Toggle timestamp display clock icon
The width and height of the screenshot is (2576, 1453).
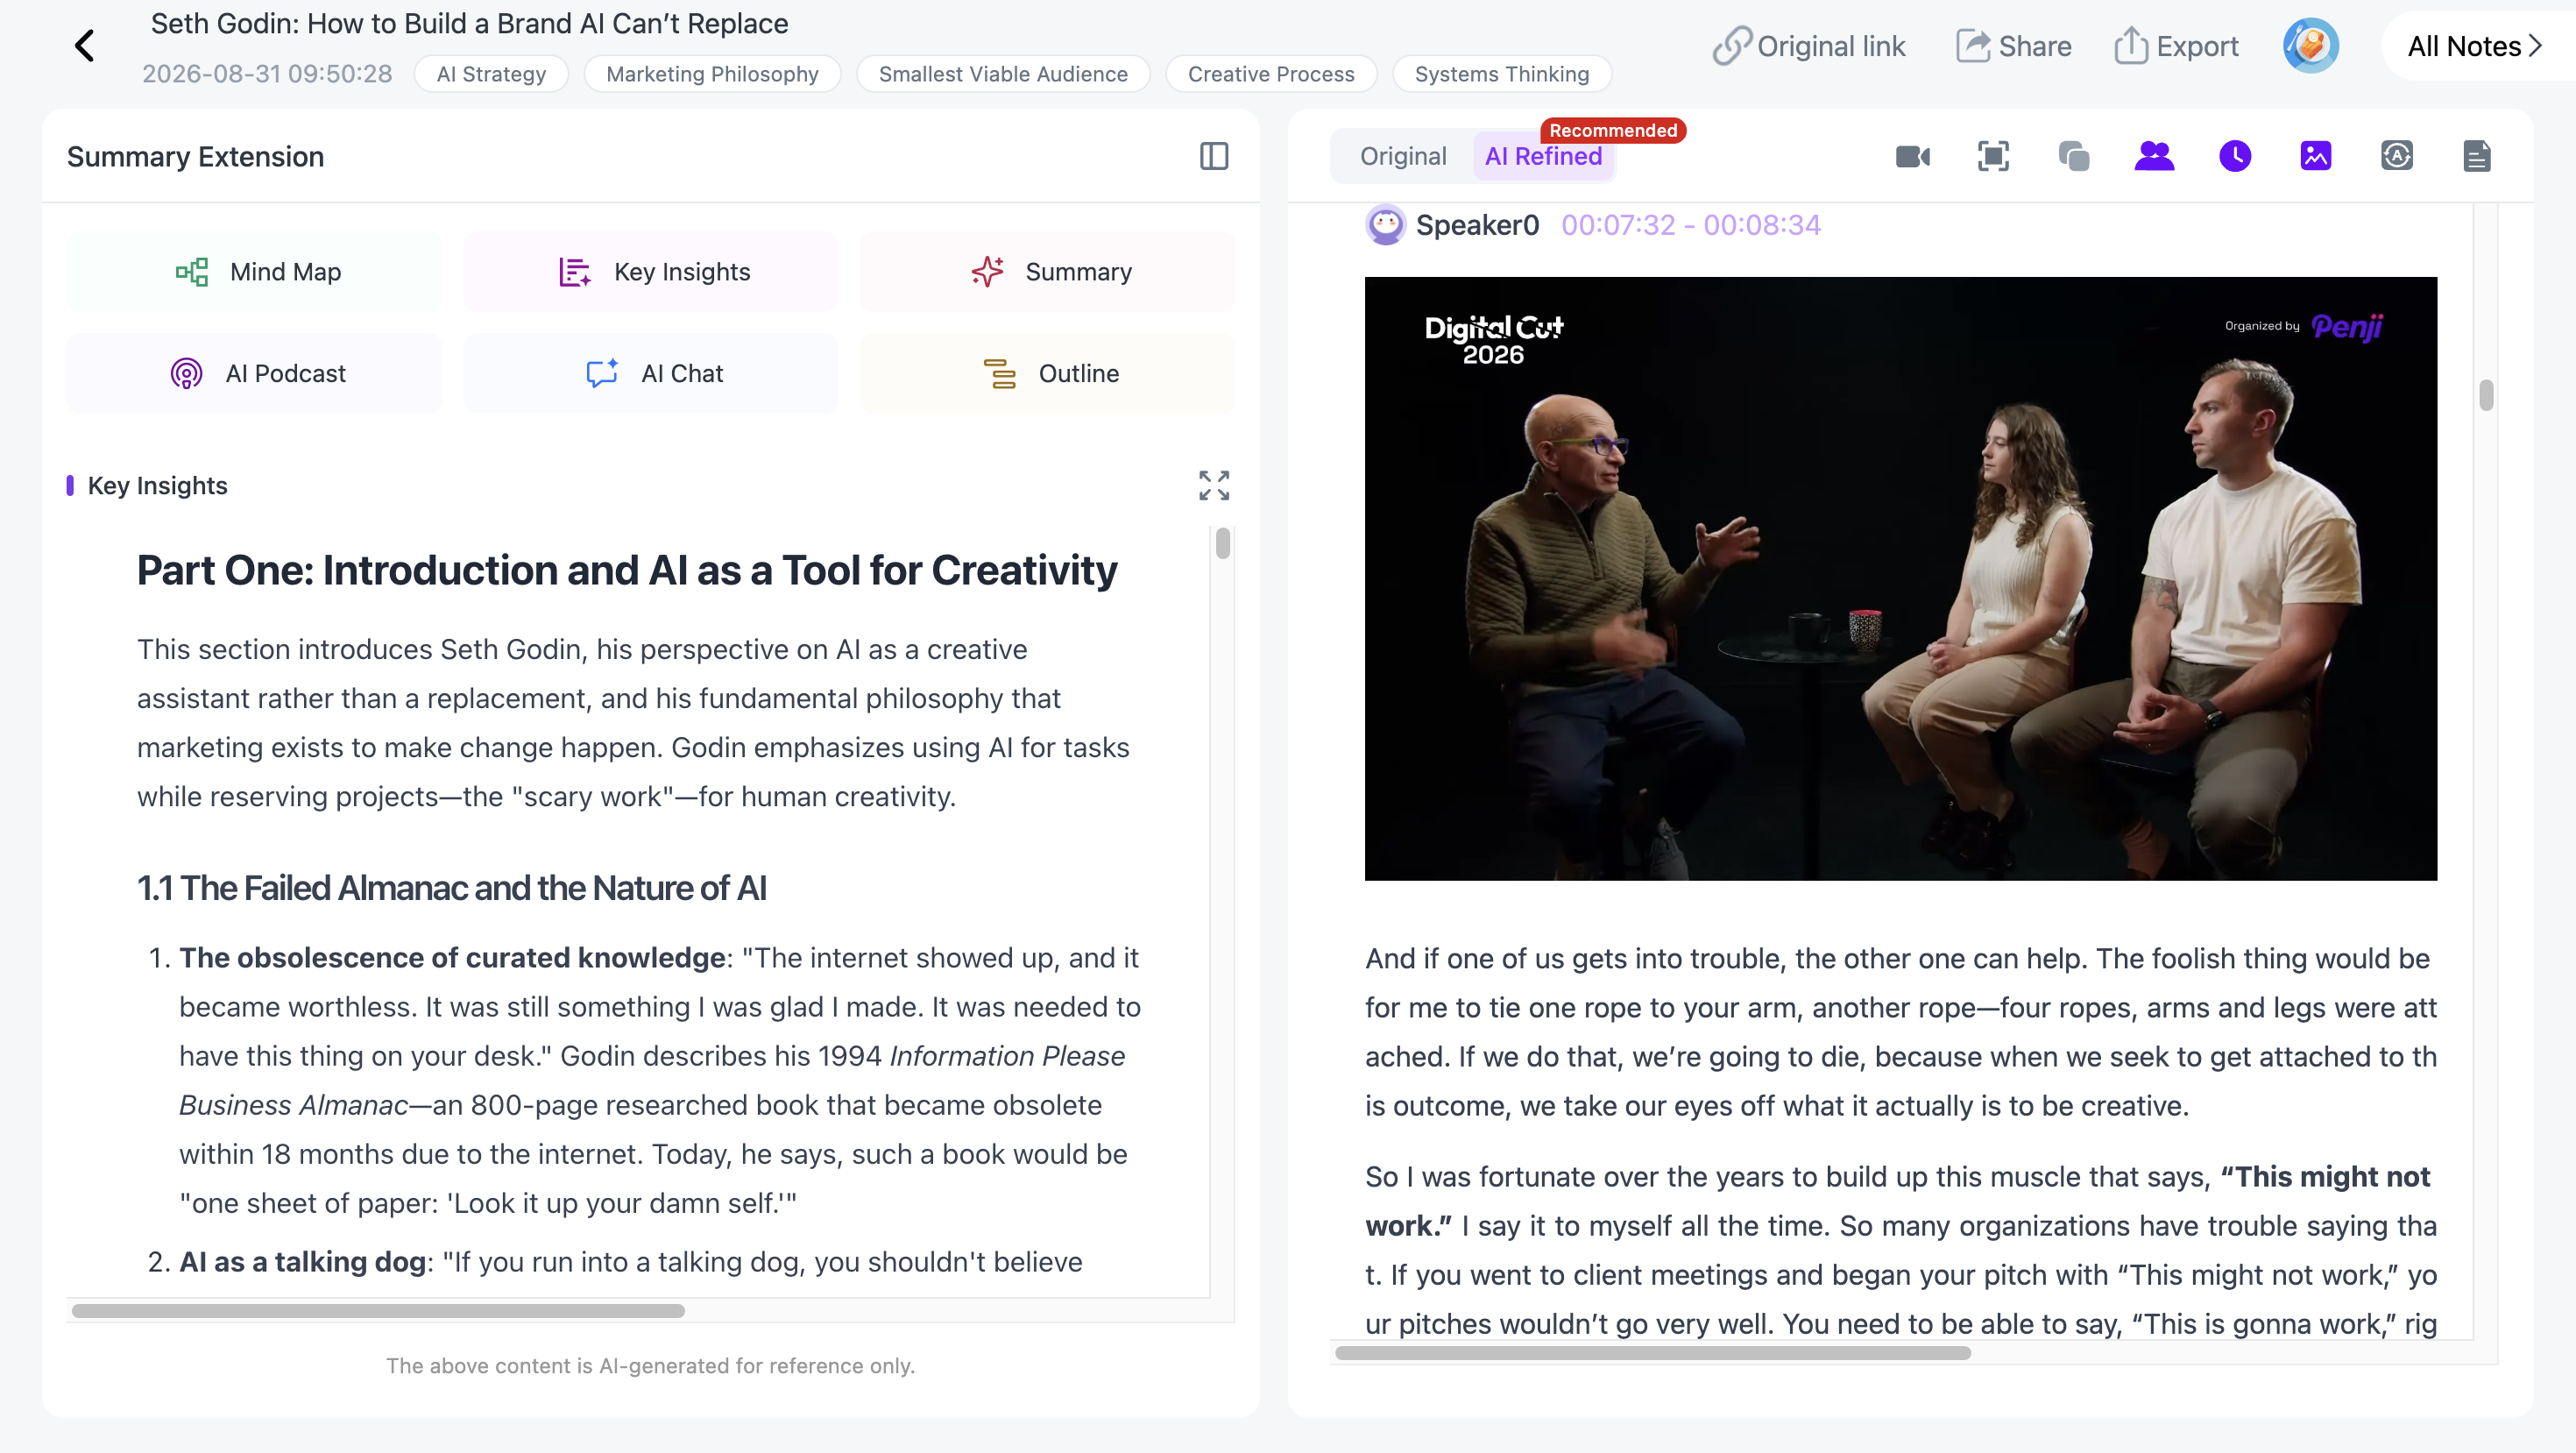(2235, 156)
